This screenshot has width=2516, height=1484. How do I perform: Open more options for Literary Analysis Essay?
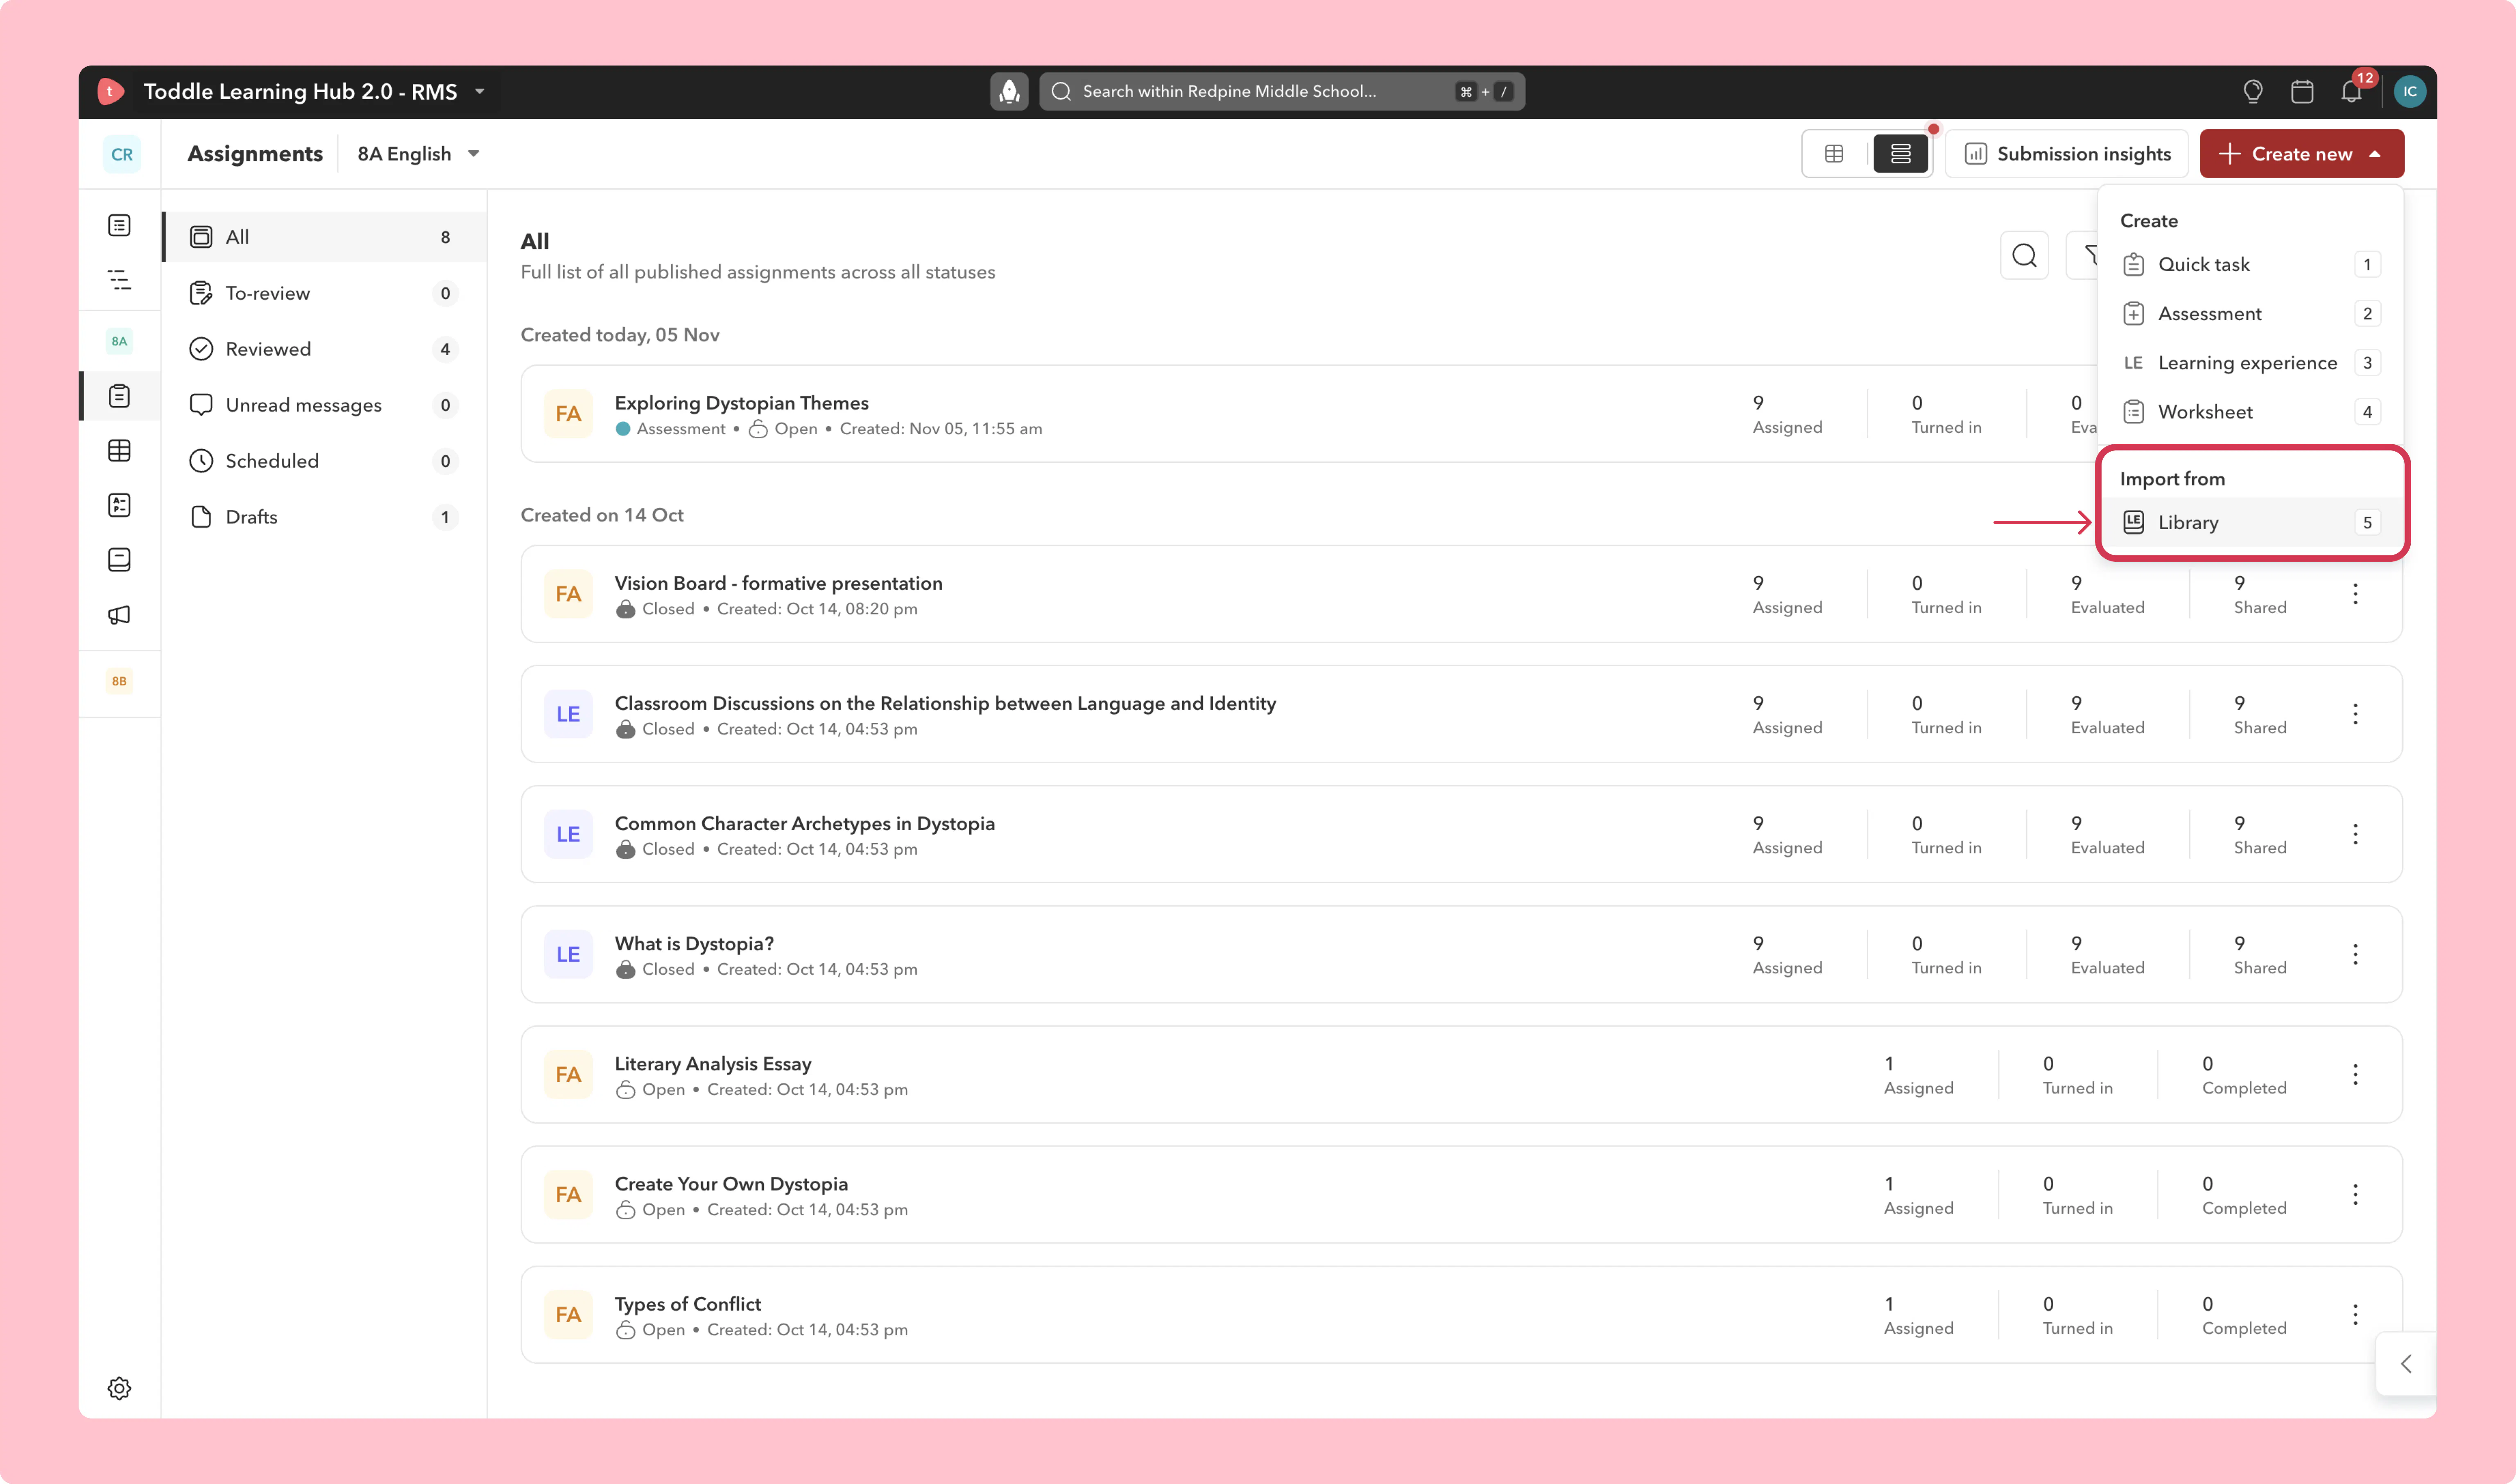point(2355,1074)
